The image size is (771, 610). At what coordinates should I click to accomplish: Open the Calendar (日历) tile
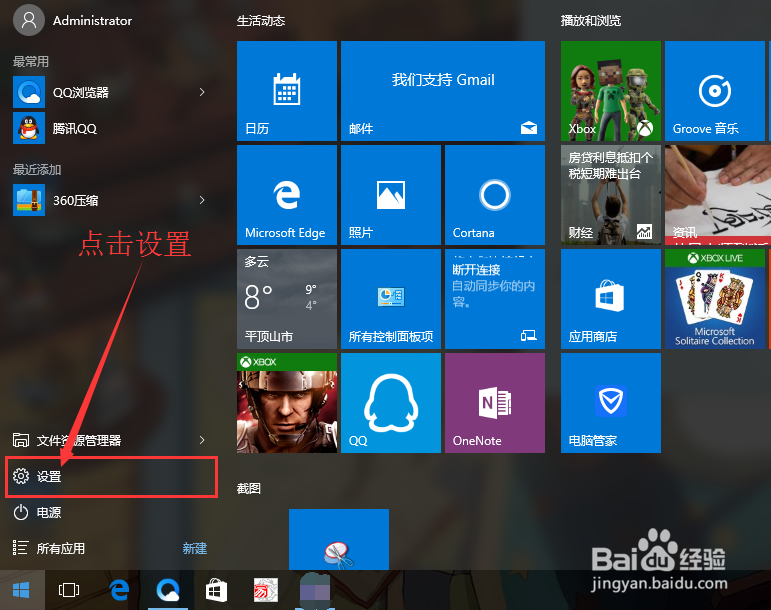[x=287, y=91]
